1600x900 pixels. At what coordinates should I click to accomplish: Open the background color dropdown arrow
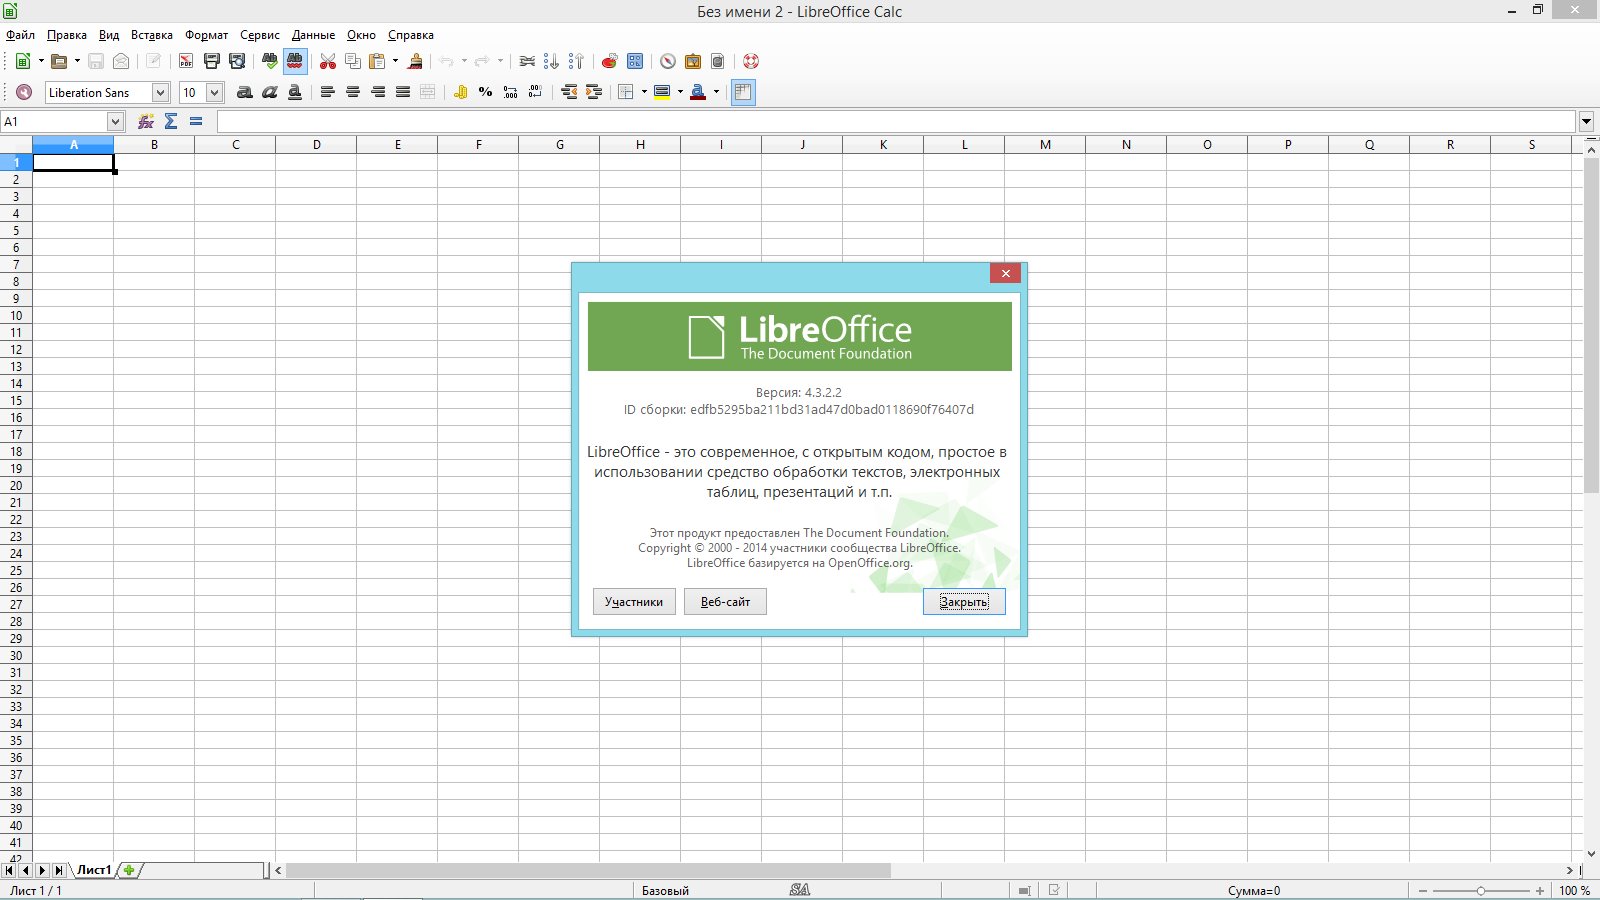(x=680, y=92)
